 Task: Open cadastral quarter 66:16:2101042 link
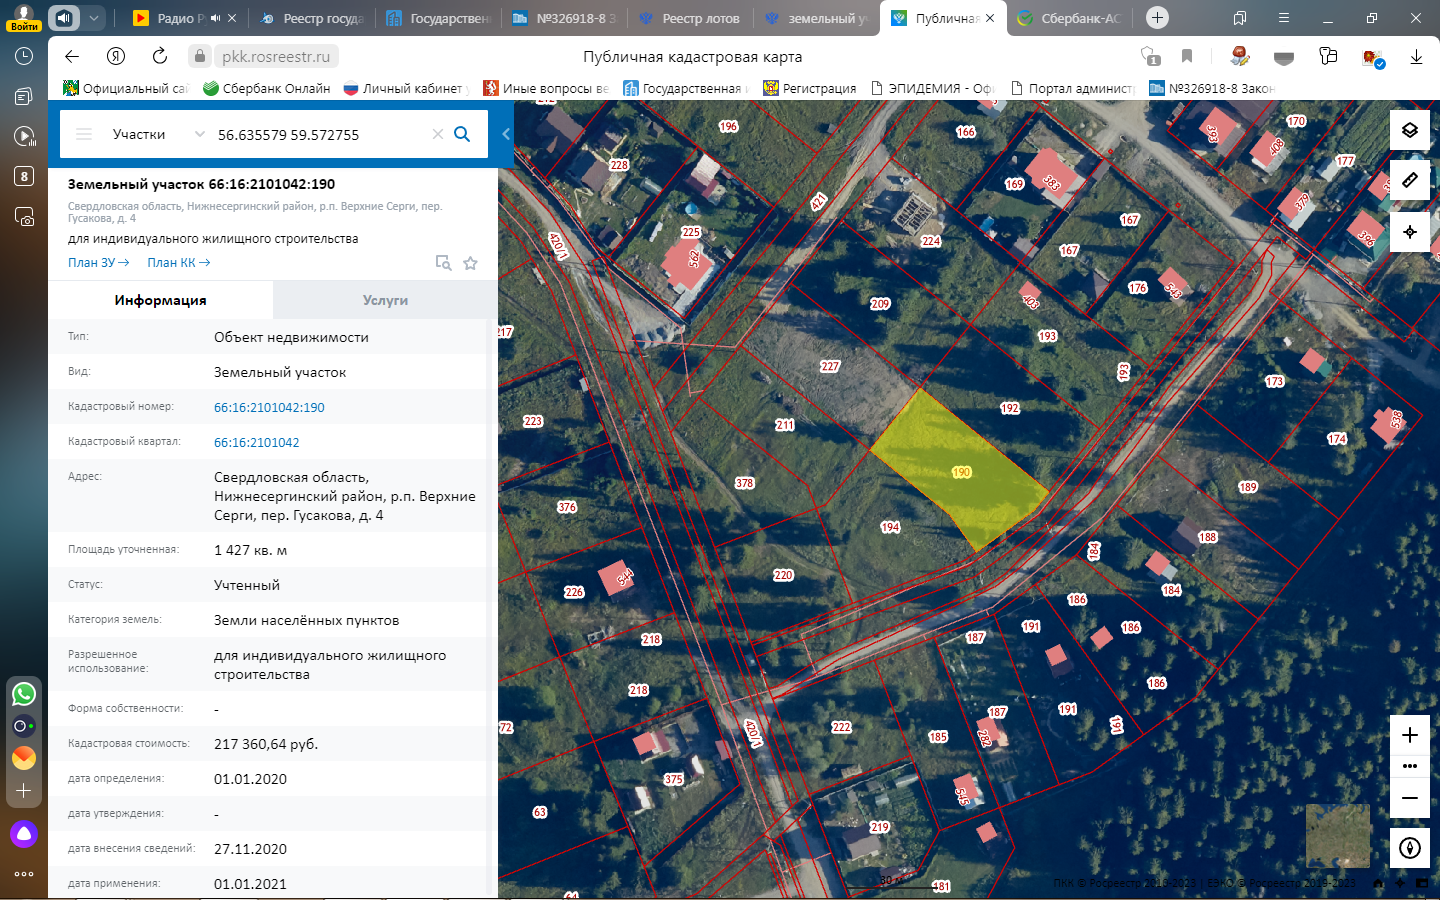256,442
